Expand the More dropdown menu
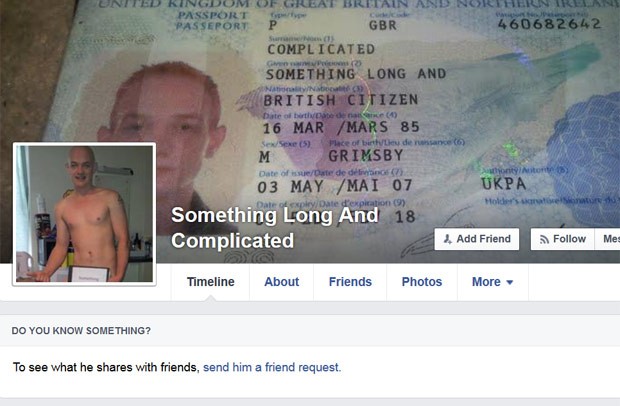Viewport: 620px width, 406px height. (493, 282)
